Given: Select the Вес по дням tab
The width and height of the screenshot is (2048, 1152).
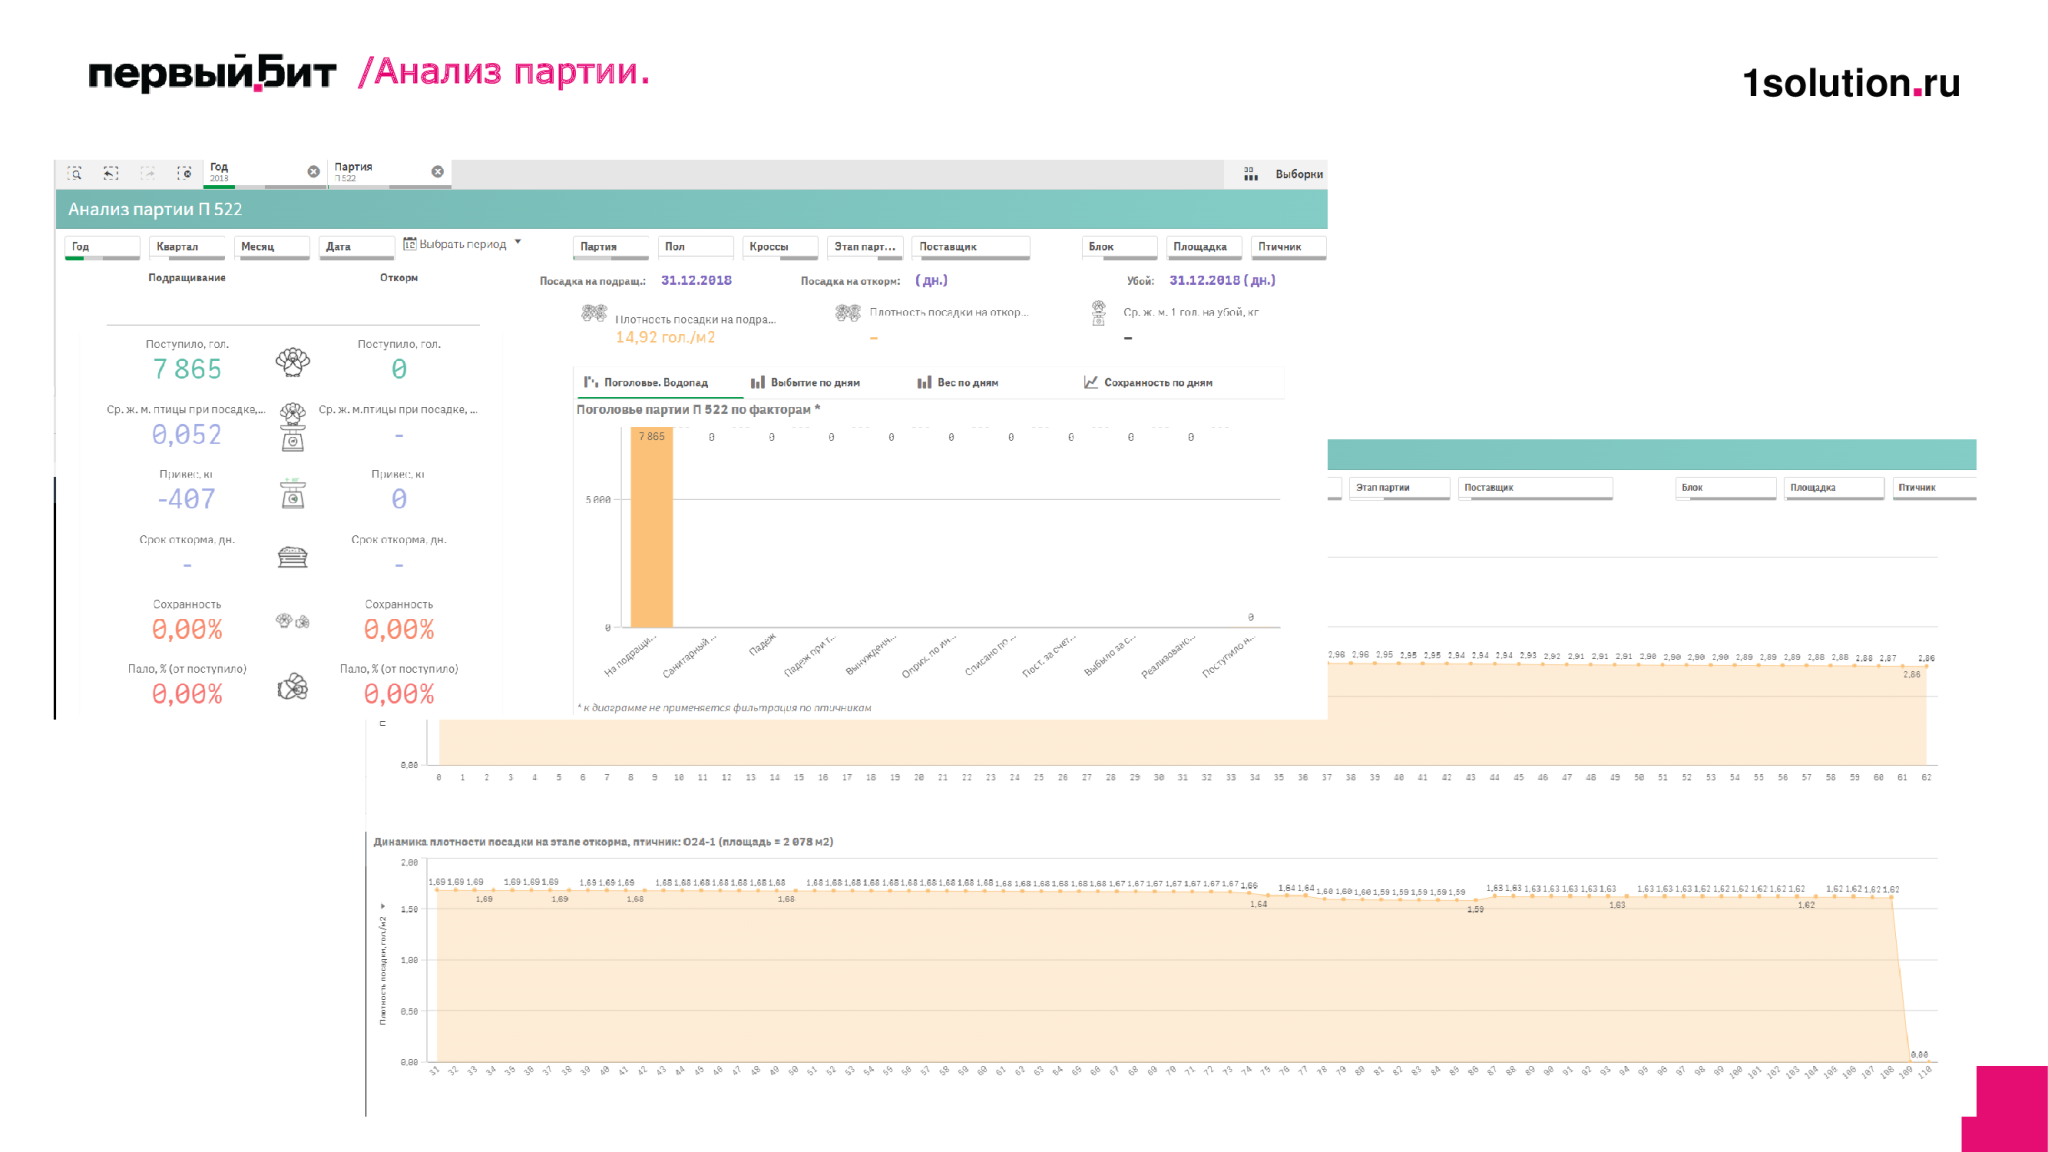Looking at the screenshot, I should (x=957, y=383).
